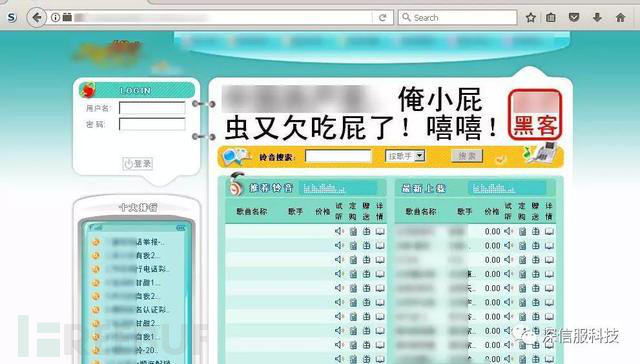The image size is (640, 364).
Task: Click 价格 header in 推荐铃音 table
Action: click(322, 211)
